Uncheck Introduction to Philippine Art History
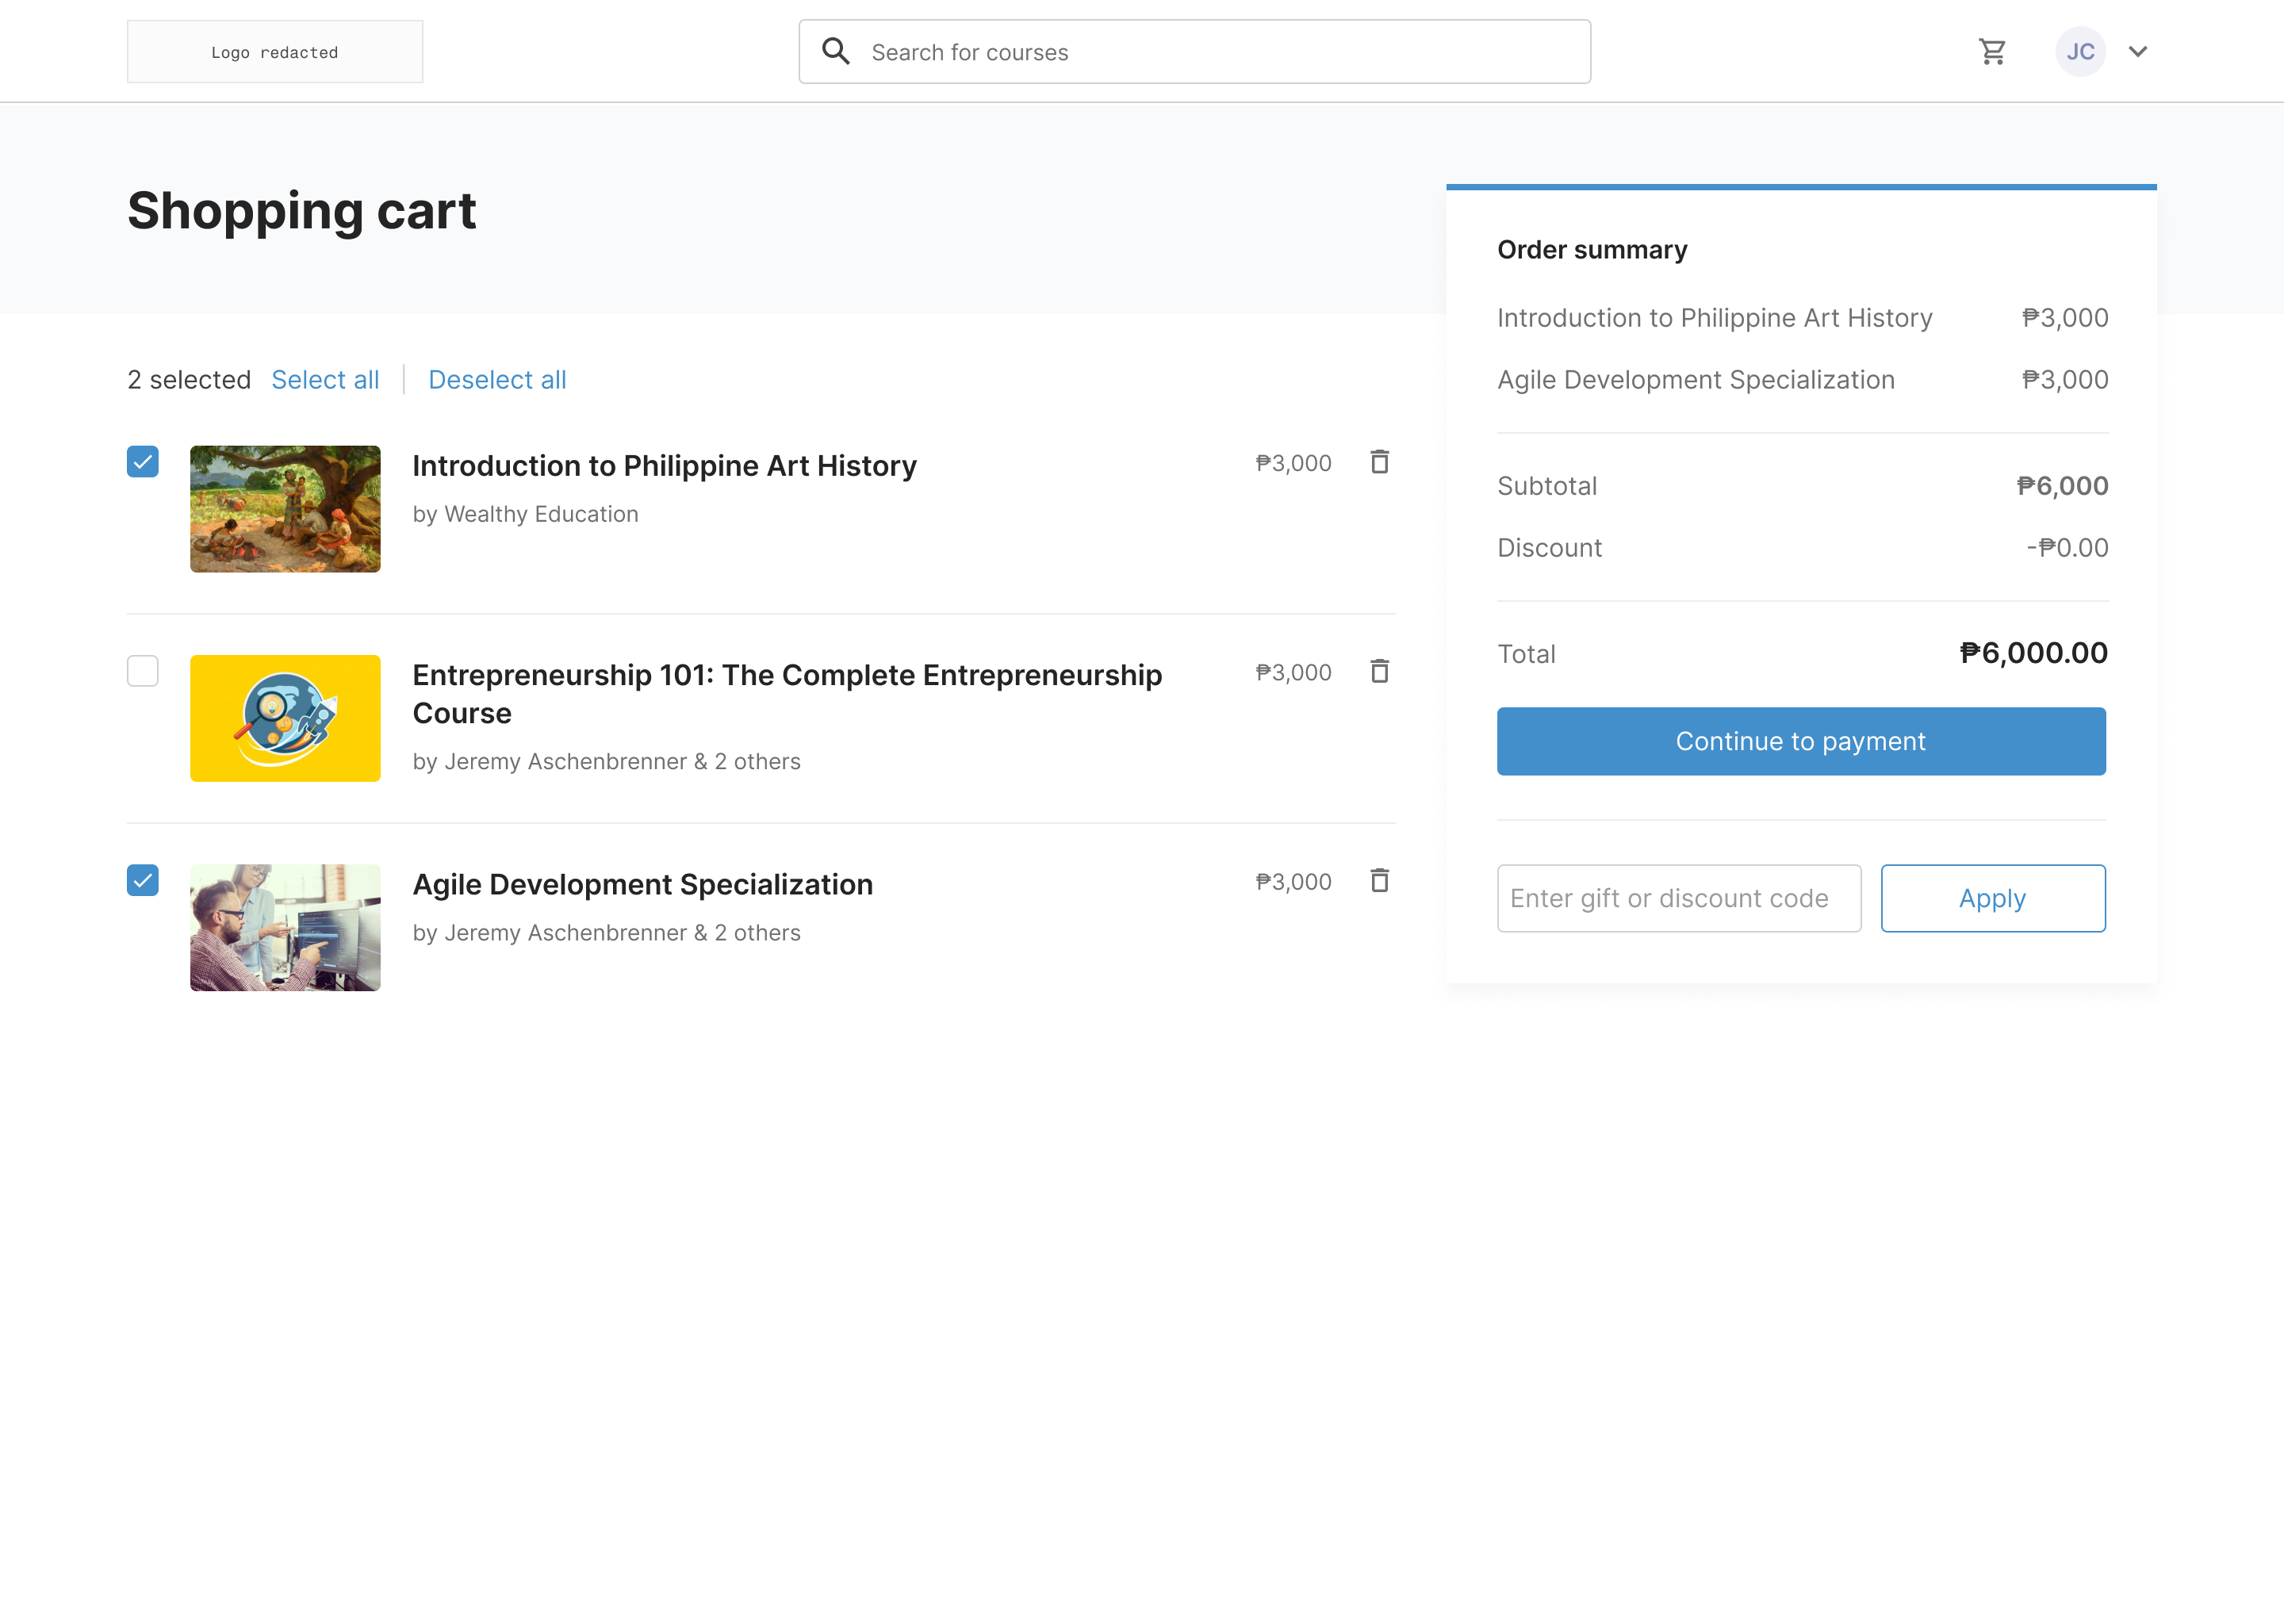The height and width of the screenshot is (1624, 2284). (142, 462)
